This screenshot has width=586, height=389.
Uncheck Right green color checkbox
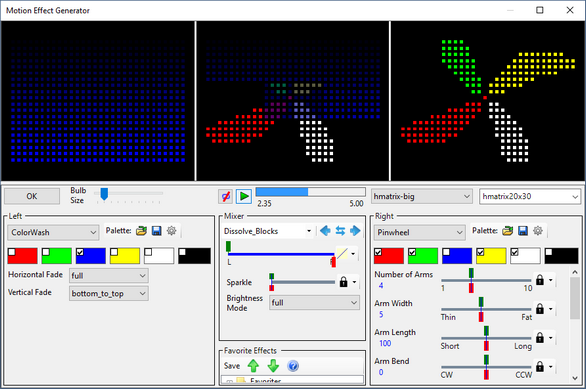pyautogui.click(x=412, y=252)
